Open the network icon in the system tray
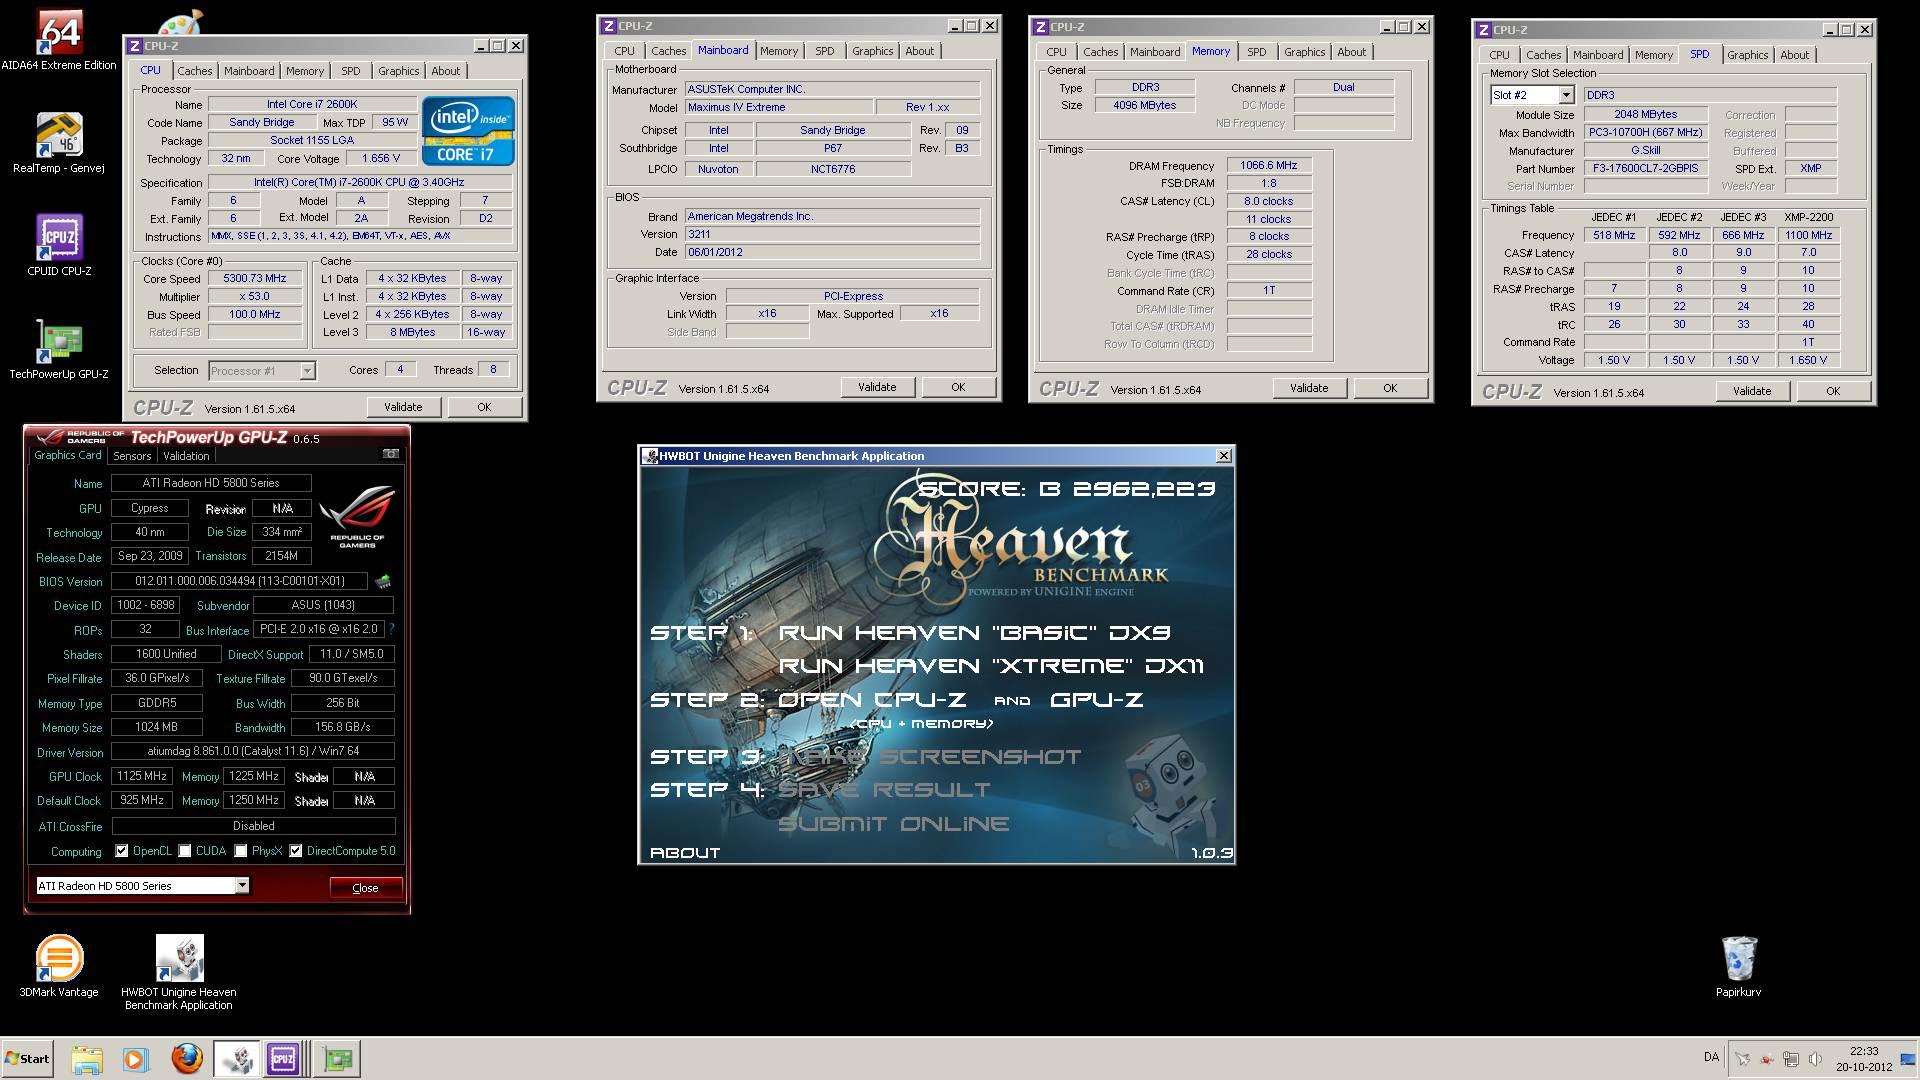 click(1791, 1058)
